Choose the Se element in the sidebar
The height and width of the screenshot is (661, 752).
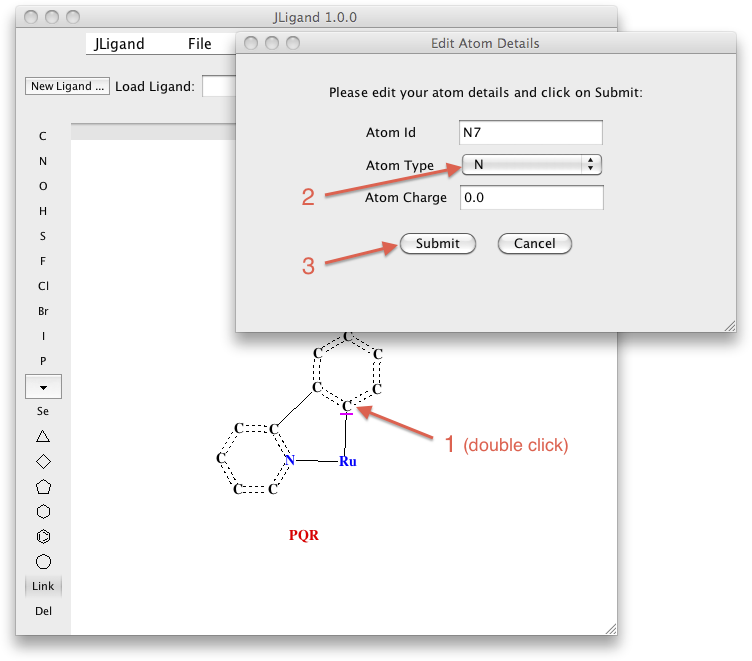pyautogui.click(x=43, y=411)
